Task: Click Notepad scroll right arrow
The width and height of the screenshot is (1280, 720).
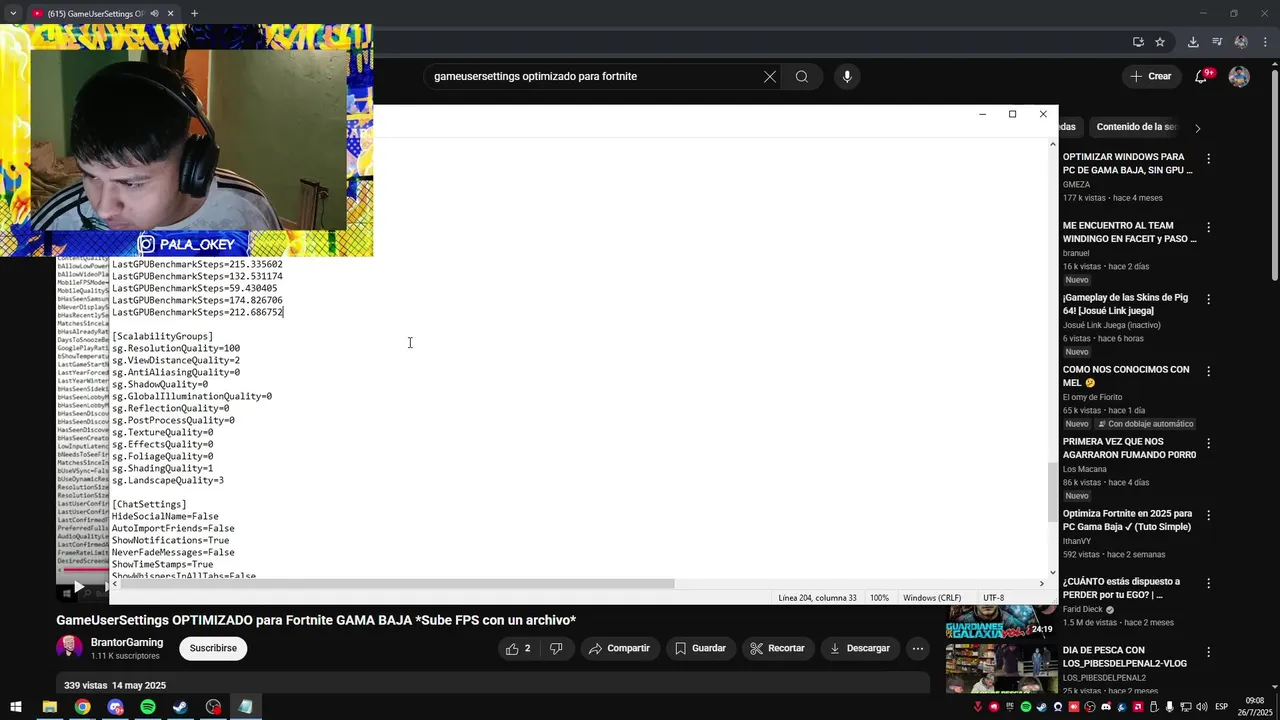Action: coord(1041,584)
